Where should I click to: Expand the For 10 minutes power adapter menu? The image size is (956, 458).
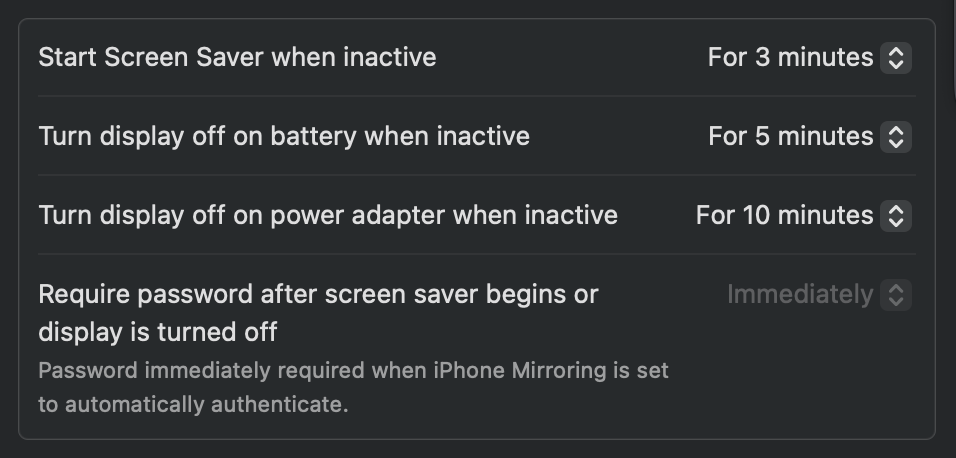point(785,215)
